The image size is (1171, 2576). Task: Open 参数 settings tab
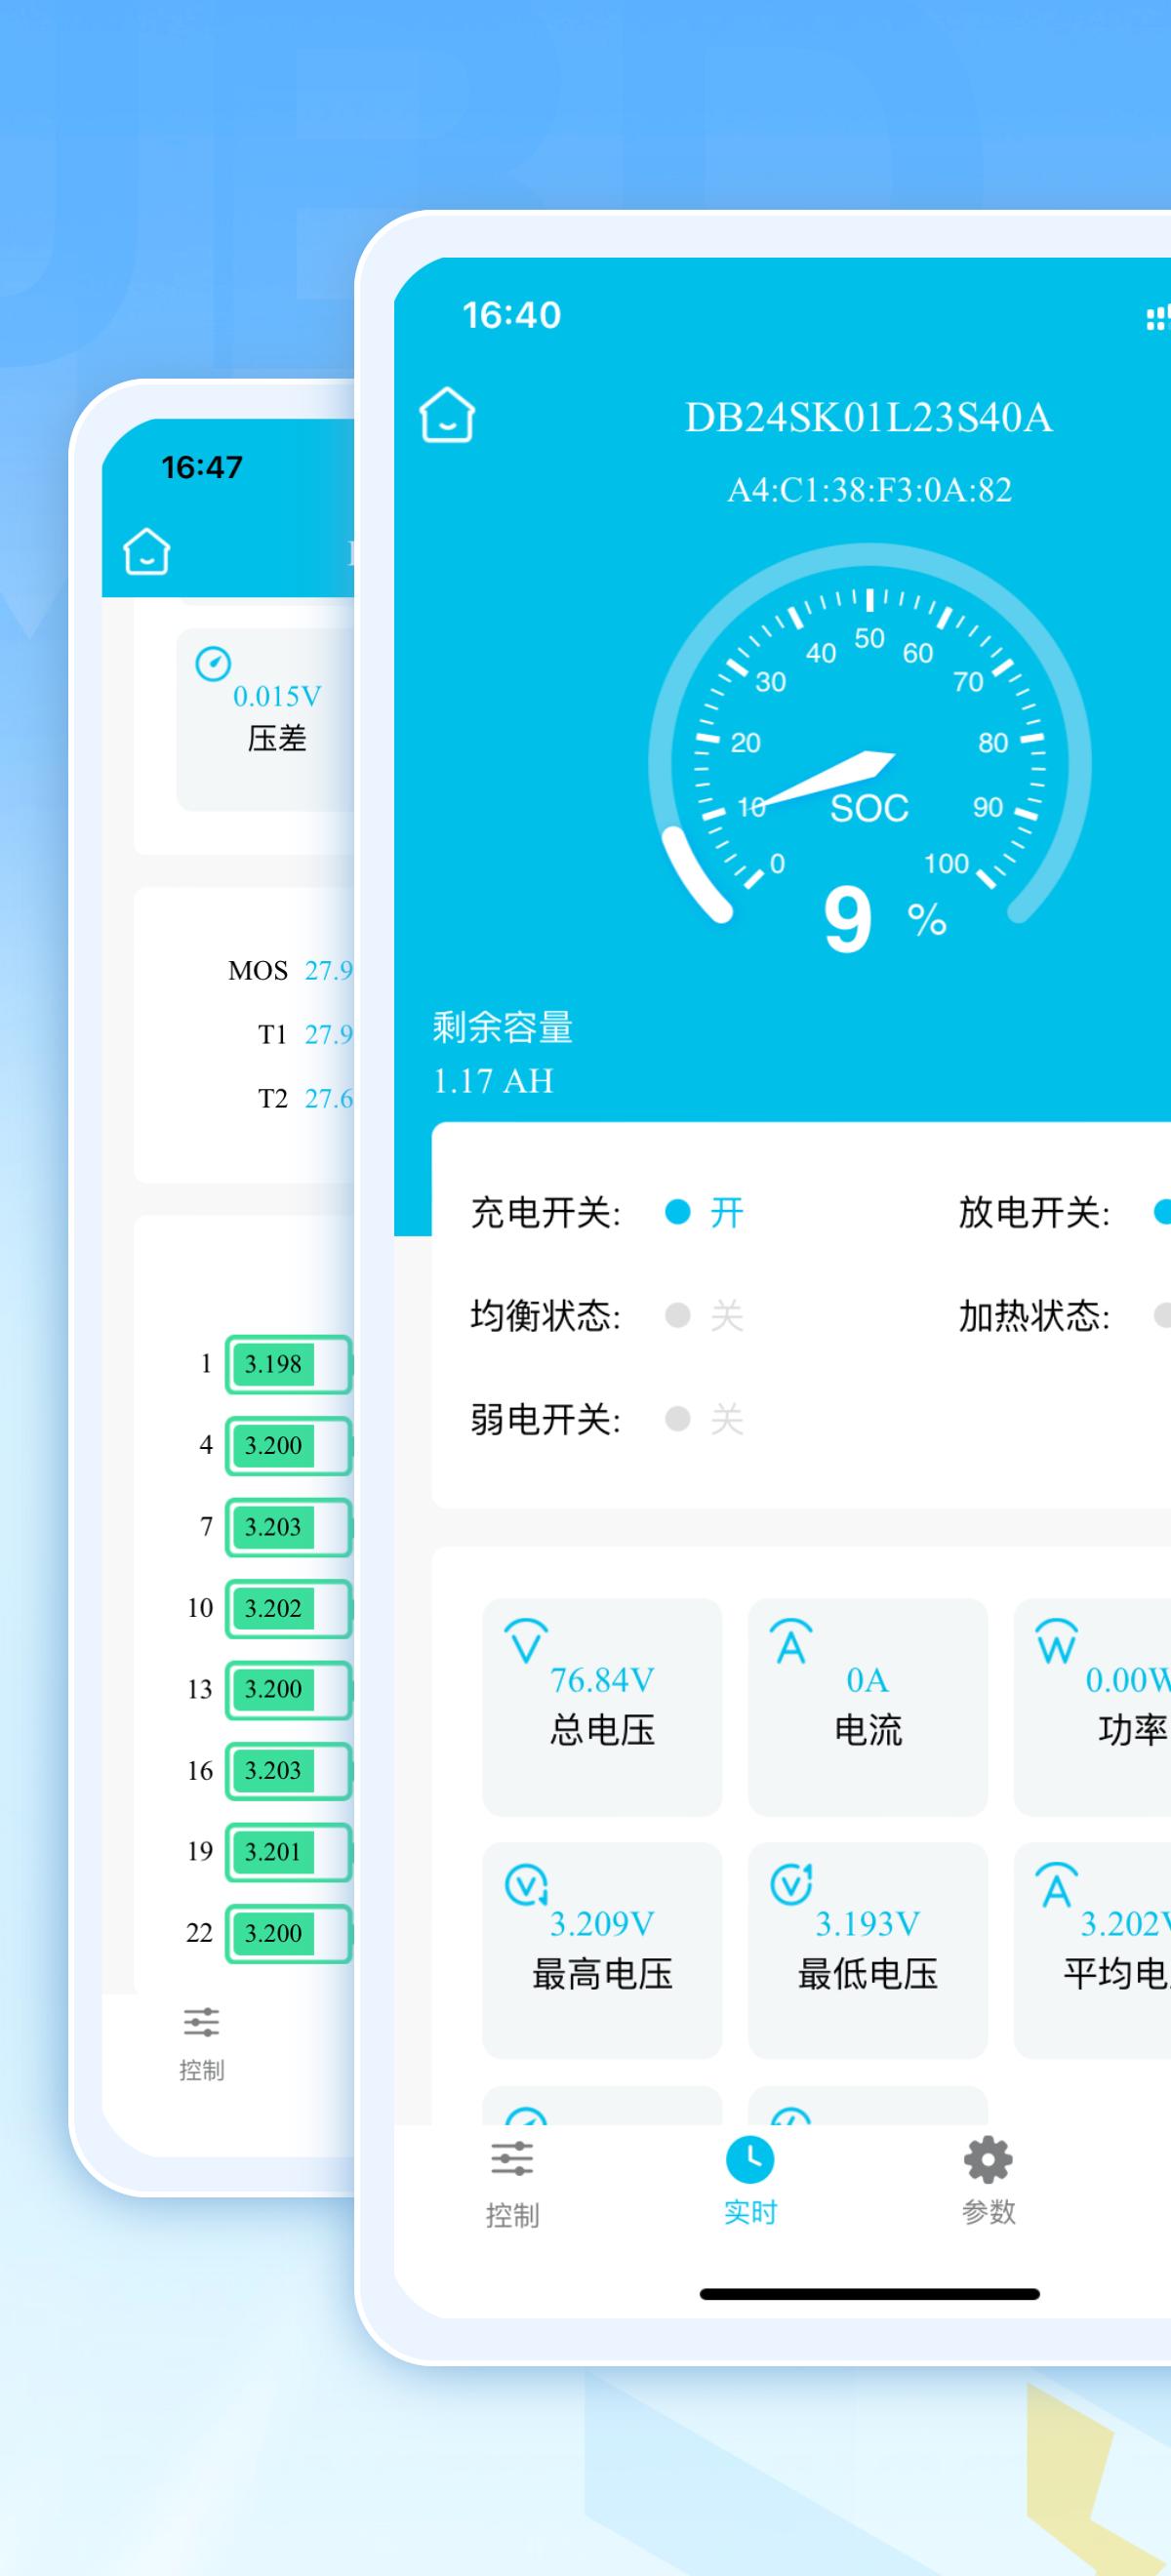tap(988, 2183)
